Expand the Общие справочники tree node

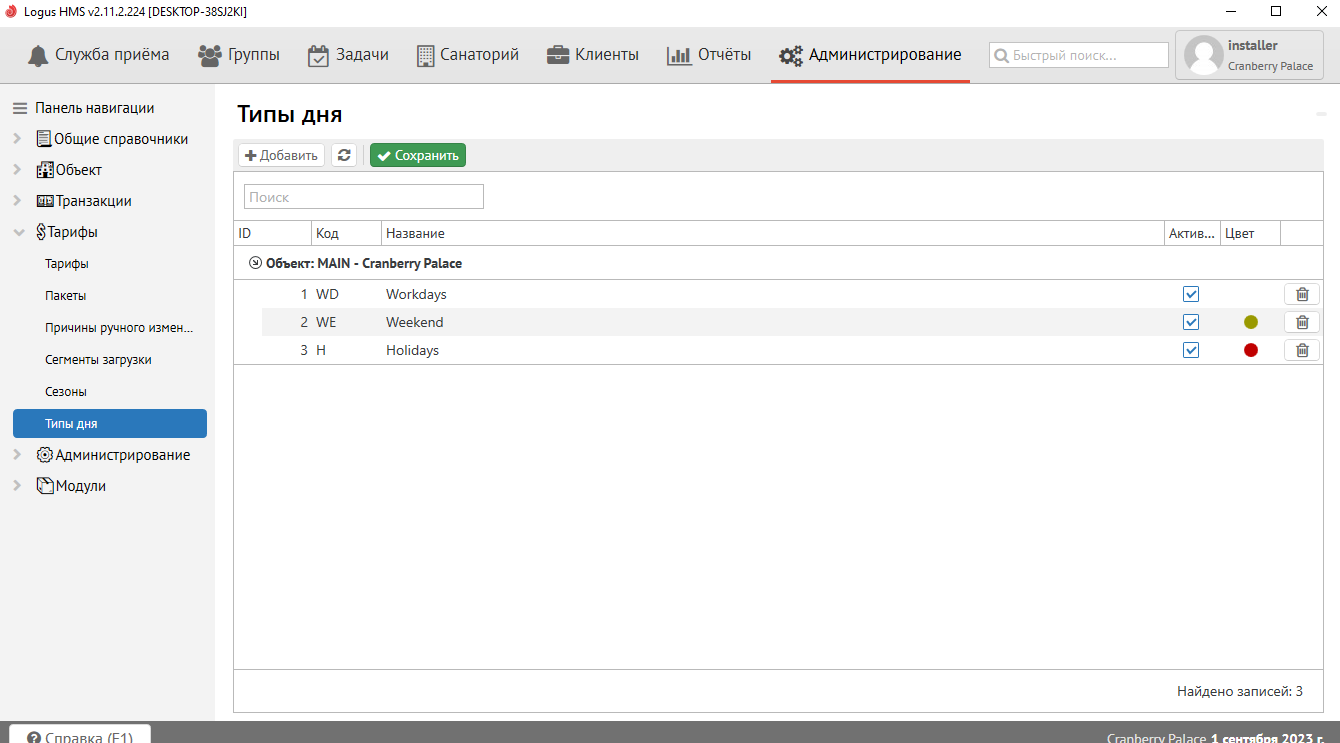click(x=18, y=139)
